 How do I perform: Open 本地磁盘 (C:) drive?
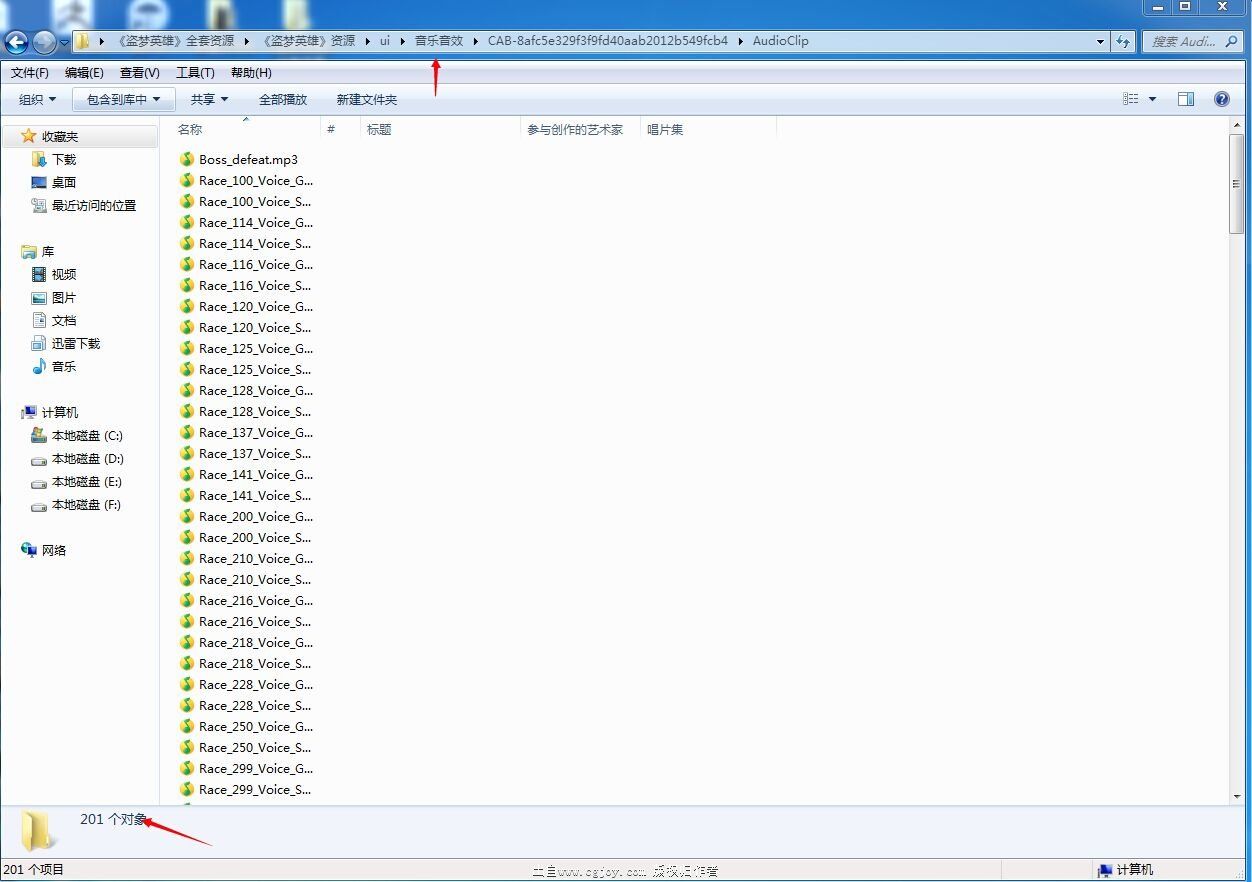tap(87, 435)
